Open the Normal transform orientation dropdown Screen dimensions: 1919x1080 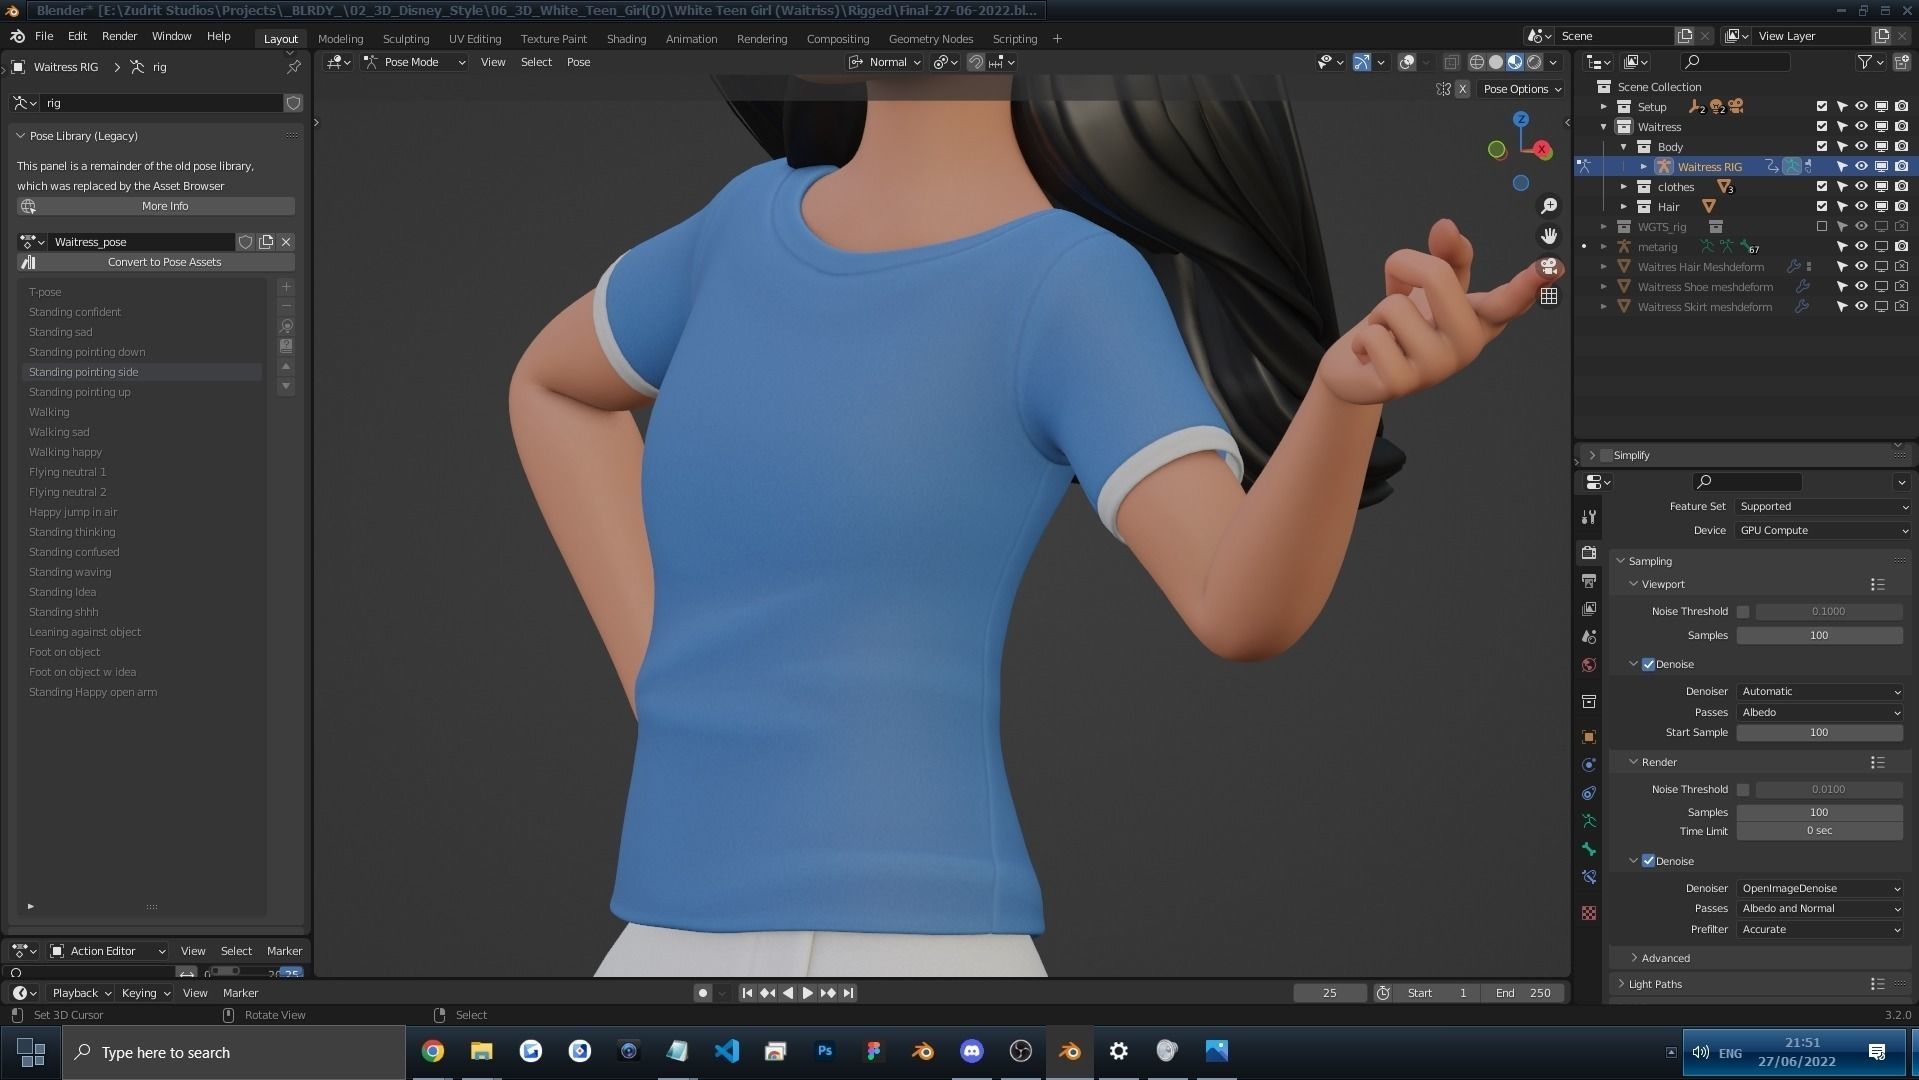(885, 62)
